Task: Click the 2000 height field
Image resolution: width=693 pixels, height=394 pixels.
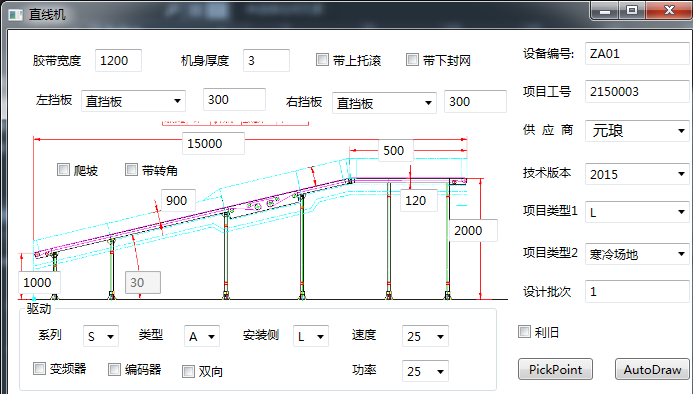Action: pyautogui.click(x=473, y=230)
